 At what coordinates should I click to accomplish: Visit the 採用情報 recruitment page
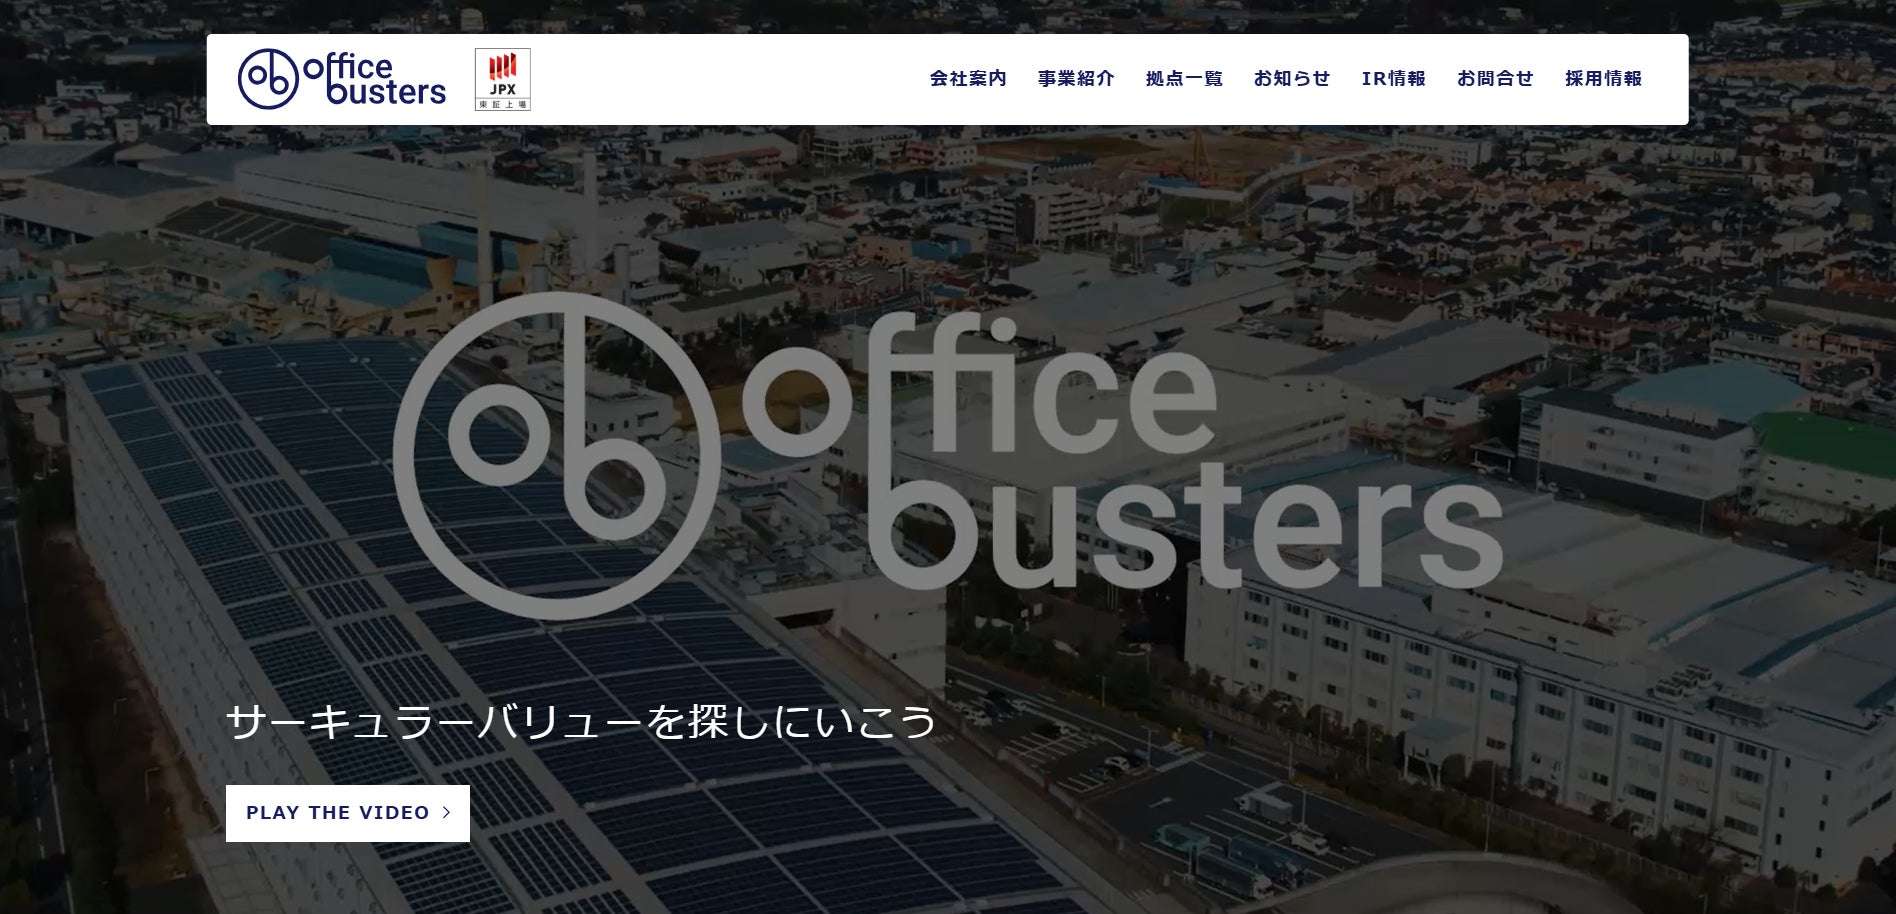pyautogui.click(x=1603, y=78)
